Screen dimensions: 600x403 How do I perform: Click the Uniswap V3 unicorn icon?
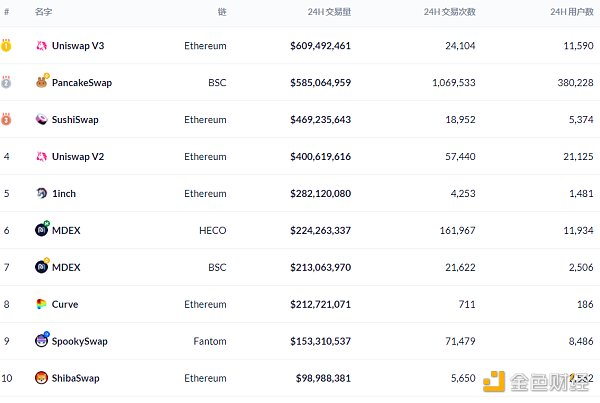tap(41, 46)
